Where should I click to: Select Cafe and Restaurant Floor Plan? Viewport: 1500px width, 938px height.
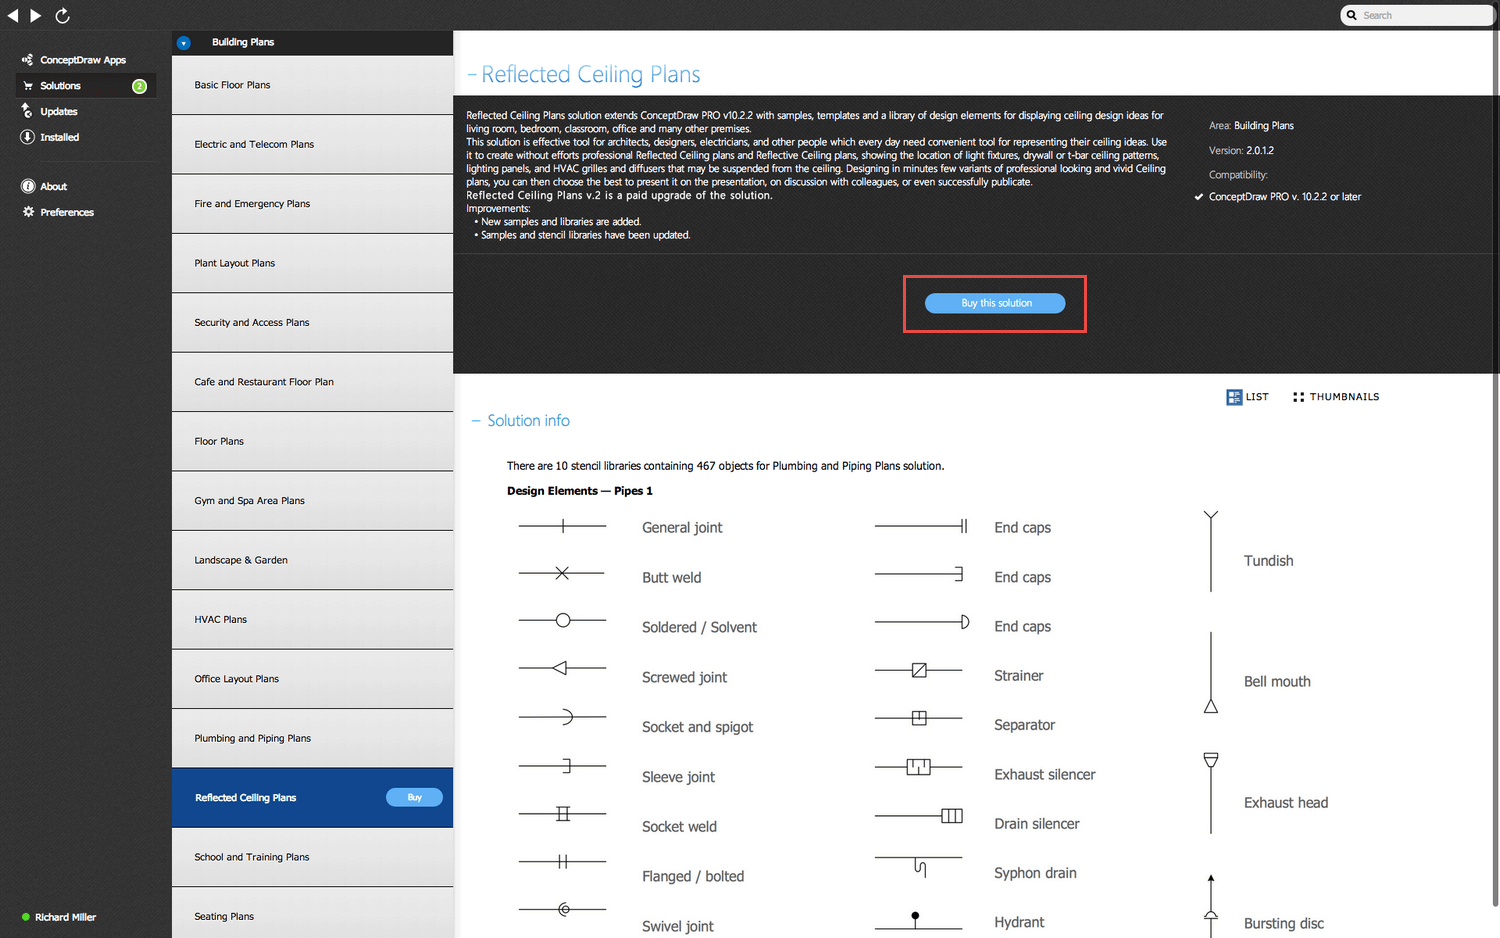[312, 382]
